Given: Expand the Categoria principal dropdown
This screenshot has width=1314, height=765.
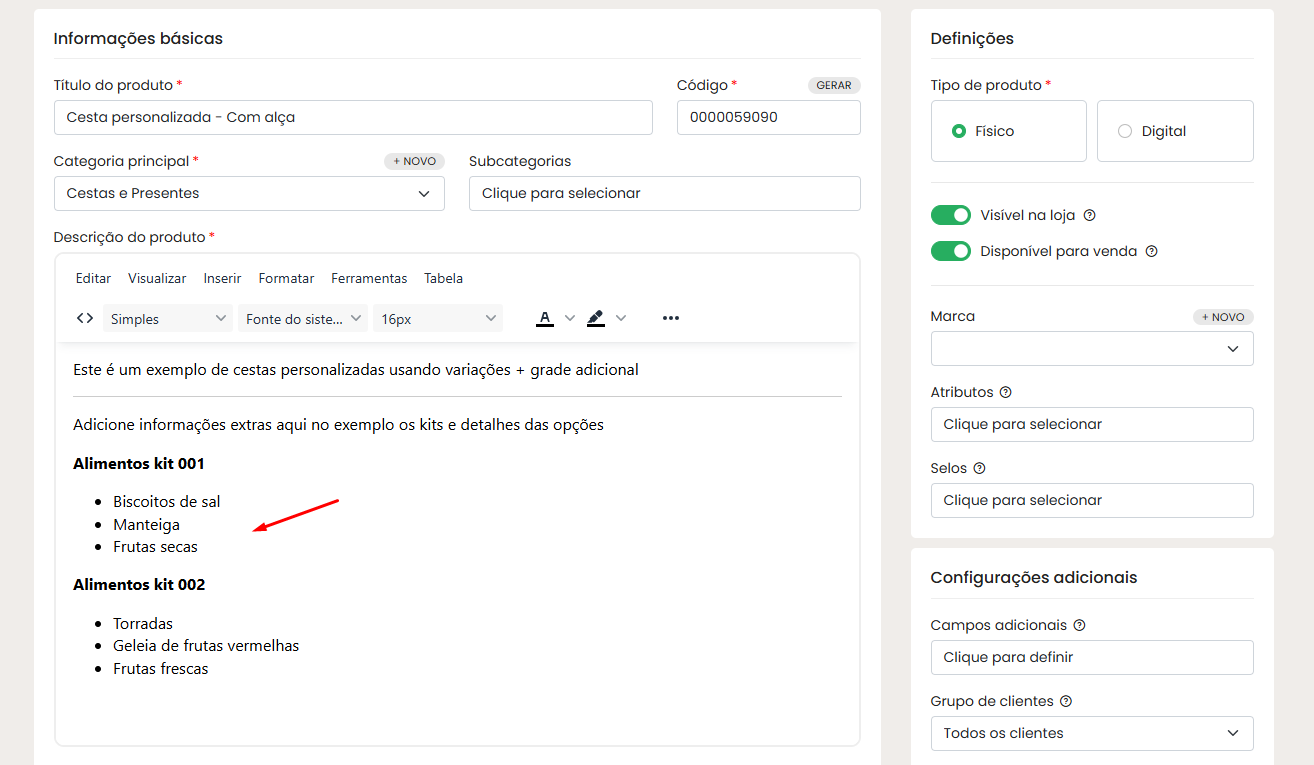Looking at the screenshot, I should tap(249, 194).
